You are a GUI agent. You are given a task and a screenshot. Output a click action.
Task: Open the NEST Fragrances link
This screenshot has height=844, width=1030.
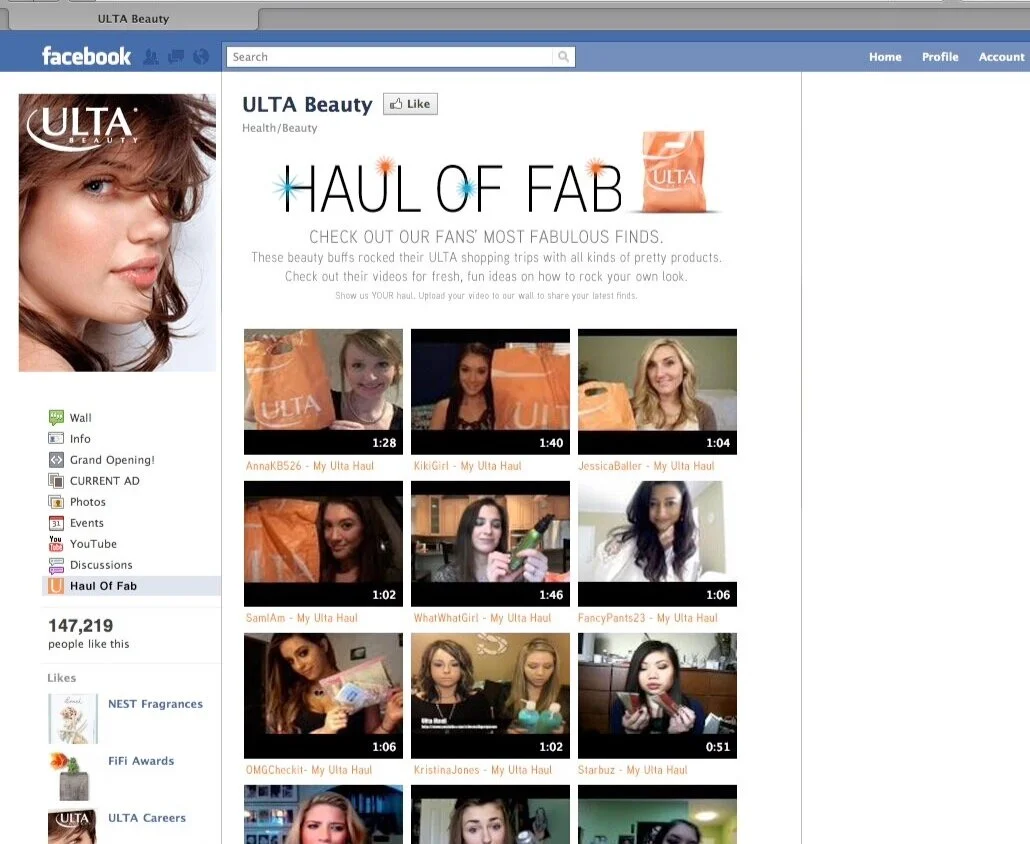point(156,704)
